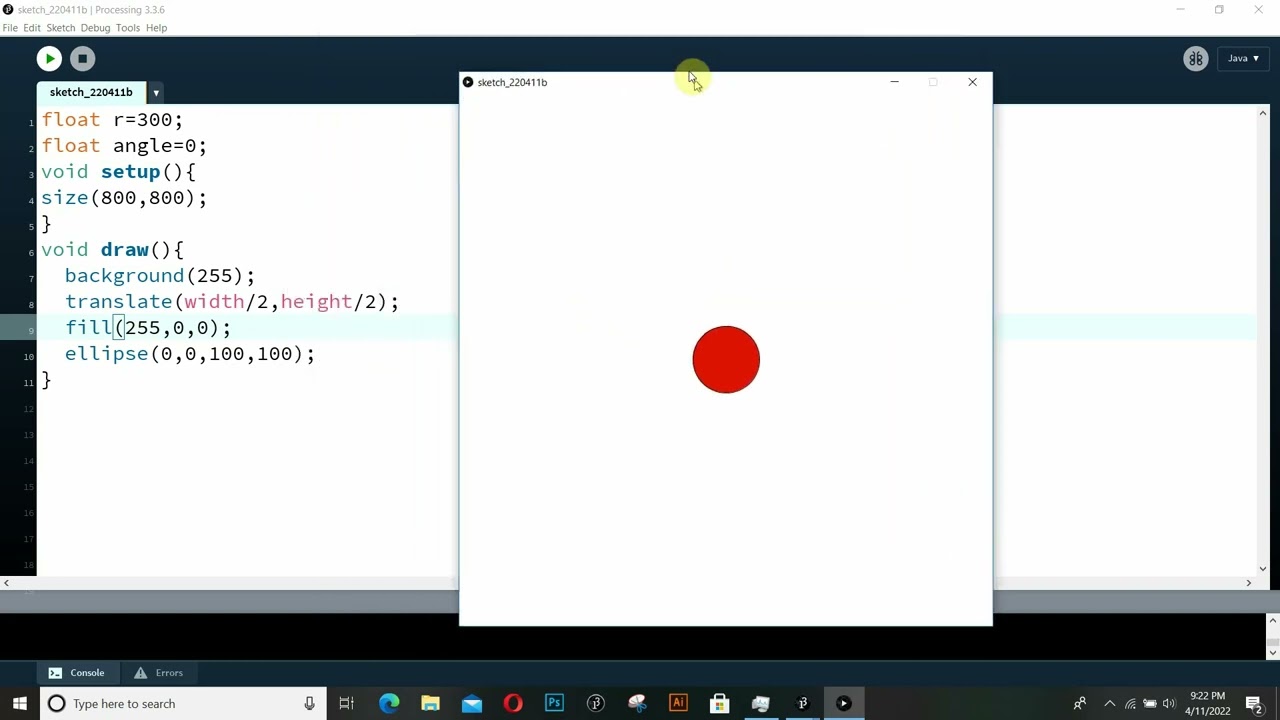Close the sketch_220411b output window
This screenshot has width=1280, height=720.
(972, 82)
